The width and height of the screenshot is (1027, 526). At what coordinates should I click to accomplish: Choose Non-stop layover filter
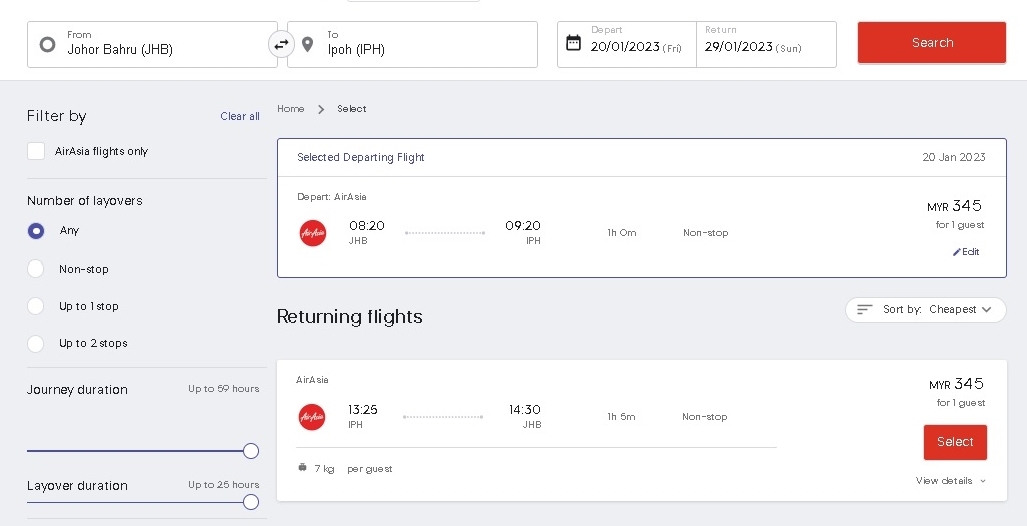[36, 269]
